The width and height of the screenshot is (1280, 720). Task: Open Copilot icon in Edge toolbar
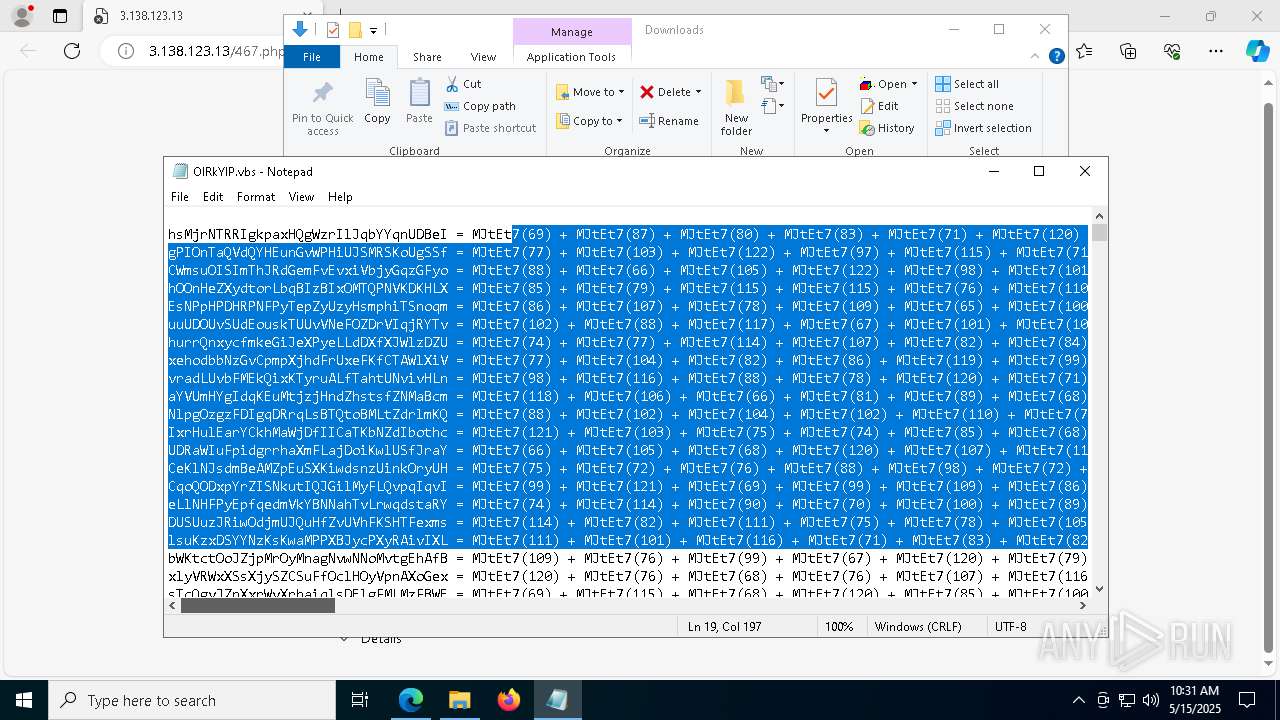1258,51
